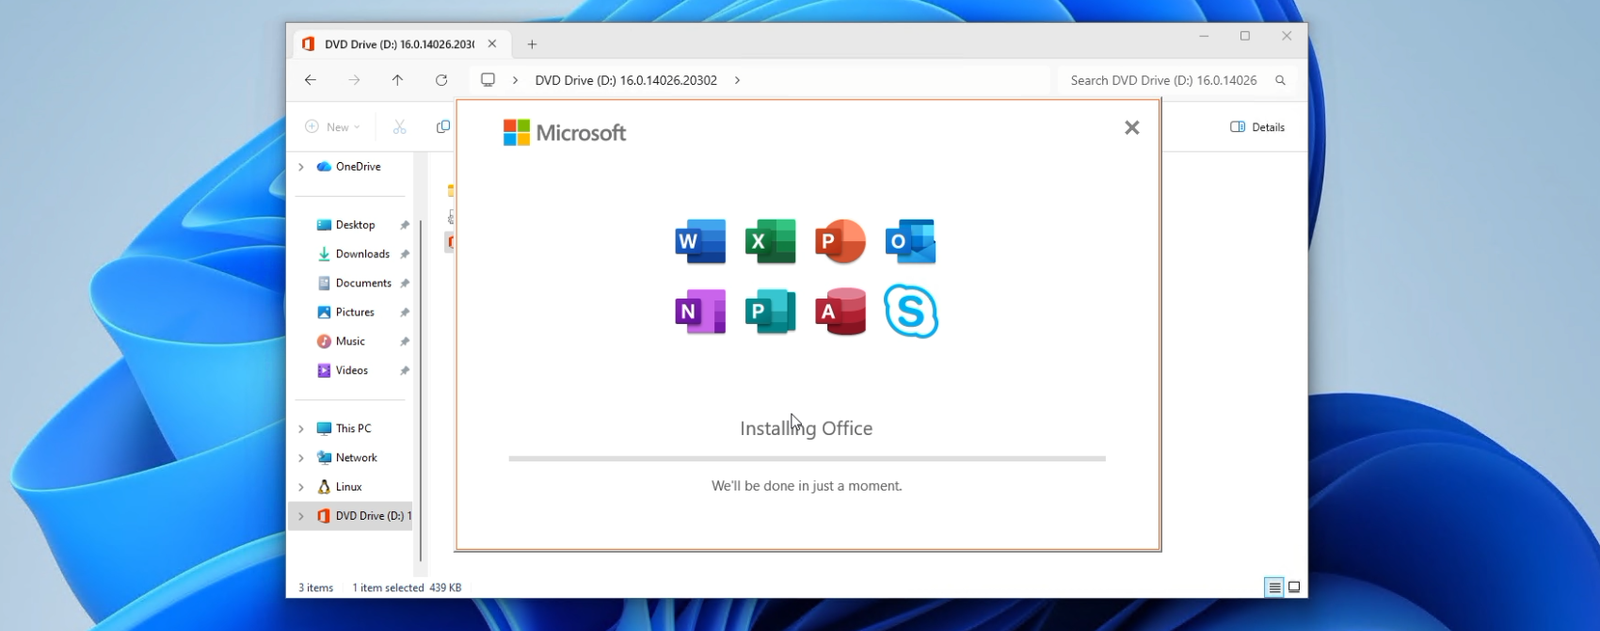Open Pictures in navigation pane
1600x631 pixels.
(x=345, y=312)
